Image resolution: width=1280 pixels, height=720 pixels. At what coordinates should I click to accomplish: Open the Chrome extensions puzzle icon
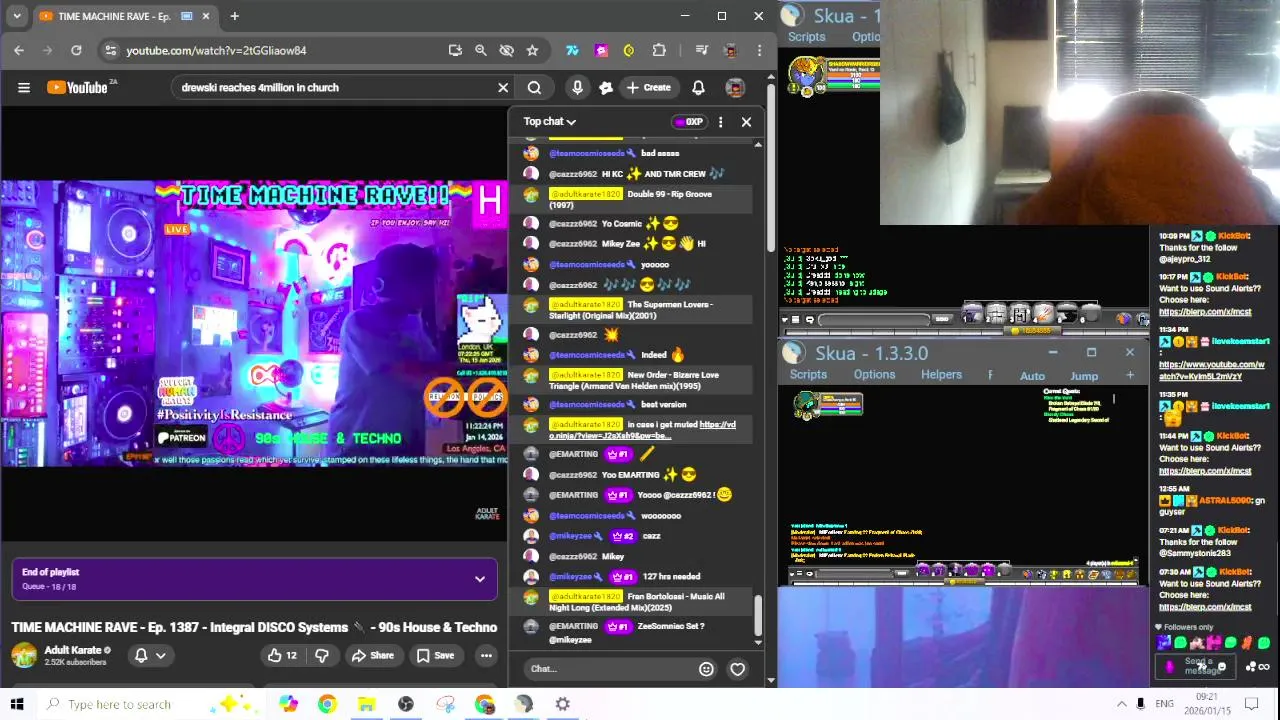point(659,50)
